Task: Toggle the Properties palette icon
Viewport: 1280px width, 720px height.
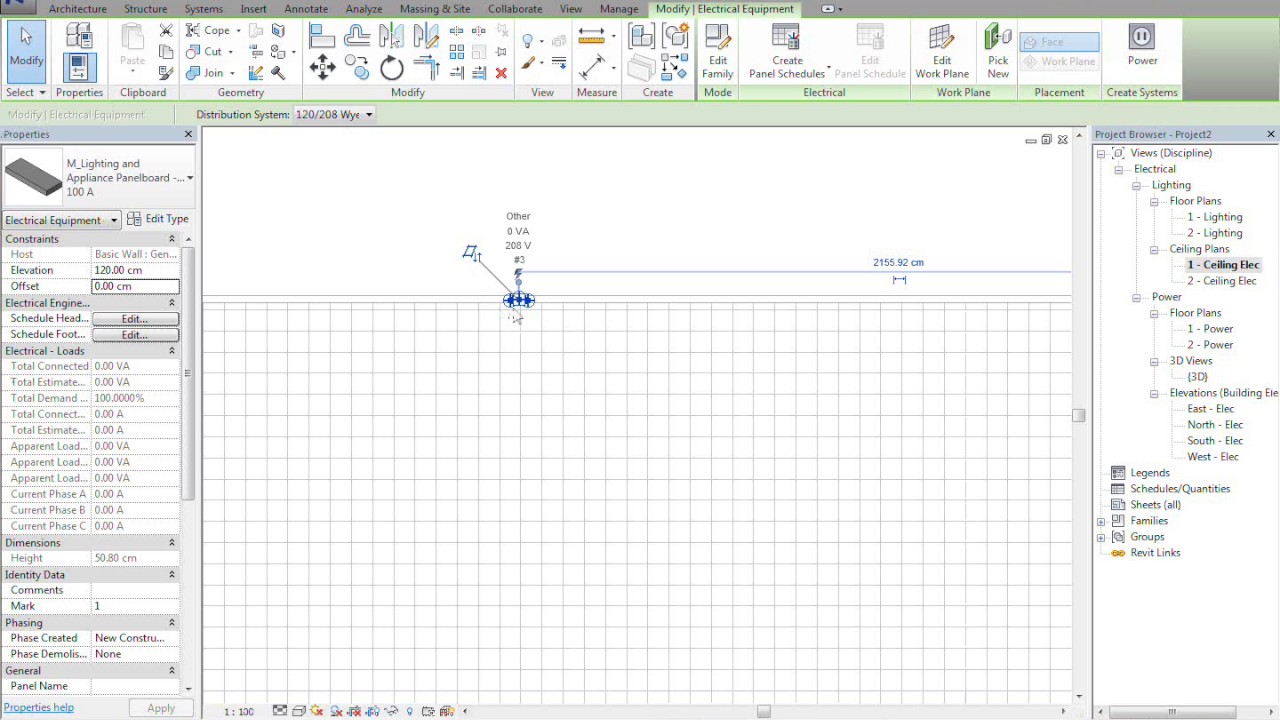Action: (79, 68)
